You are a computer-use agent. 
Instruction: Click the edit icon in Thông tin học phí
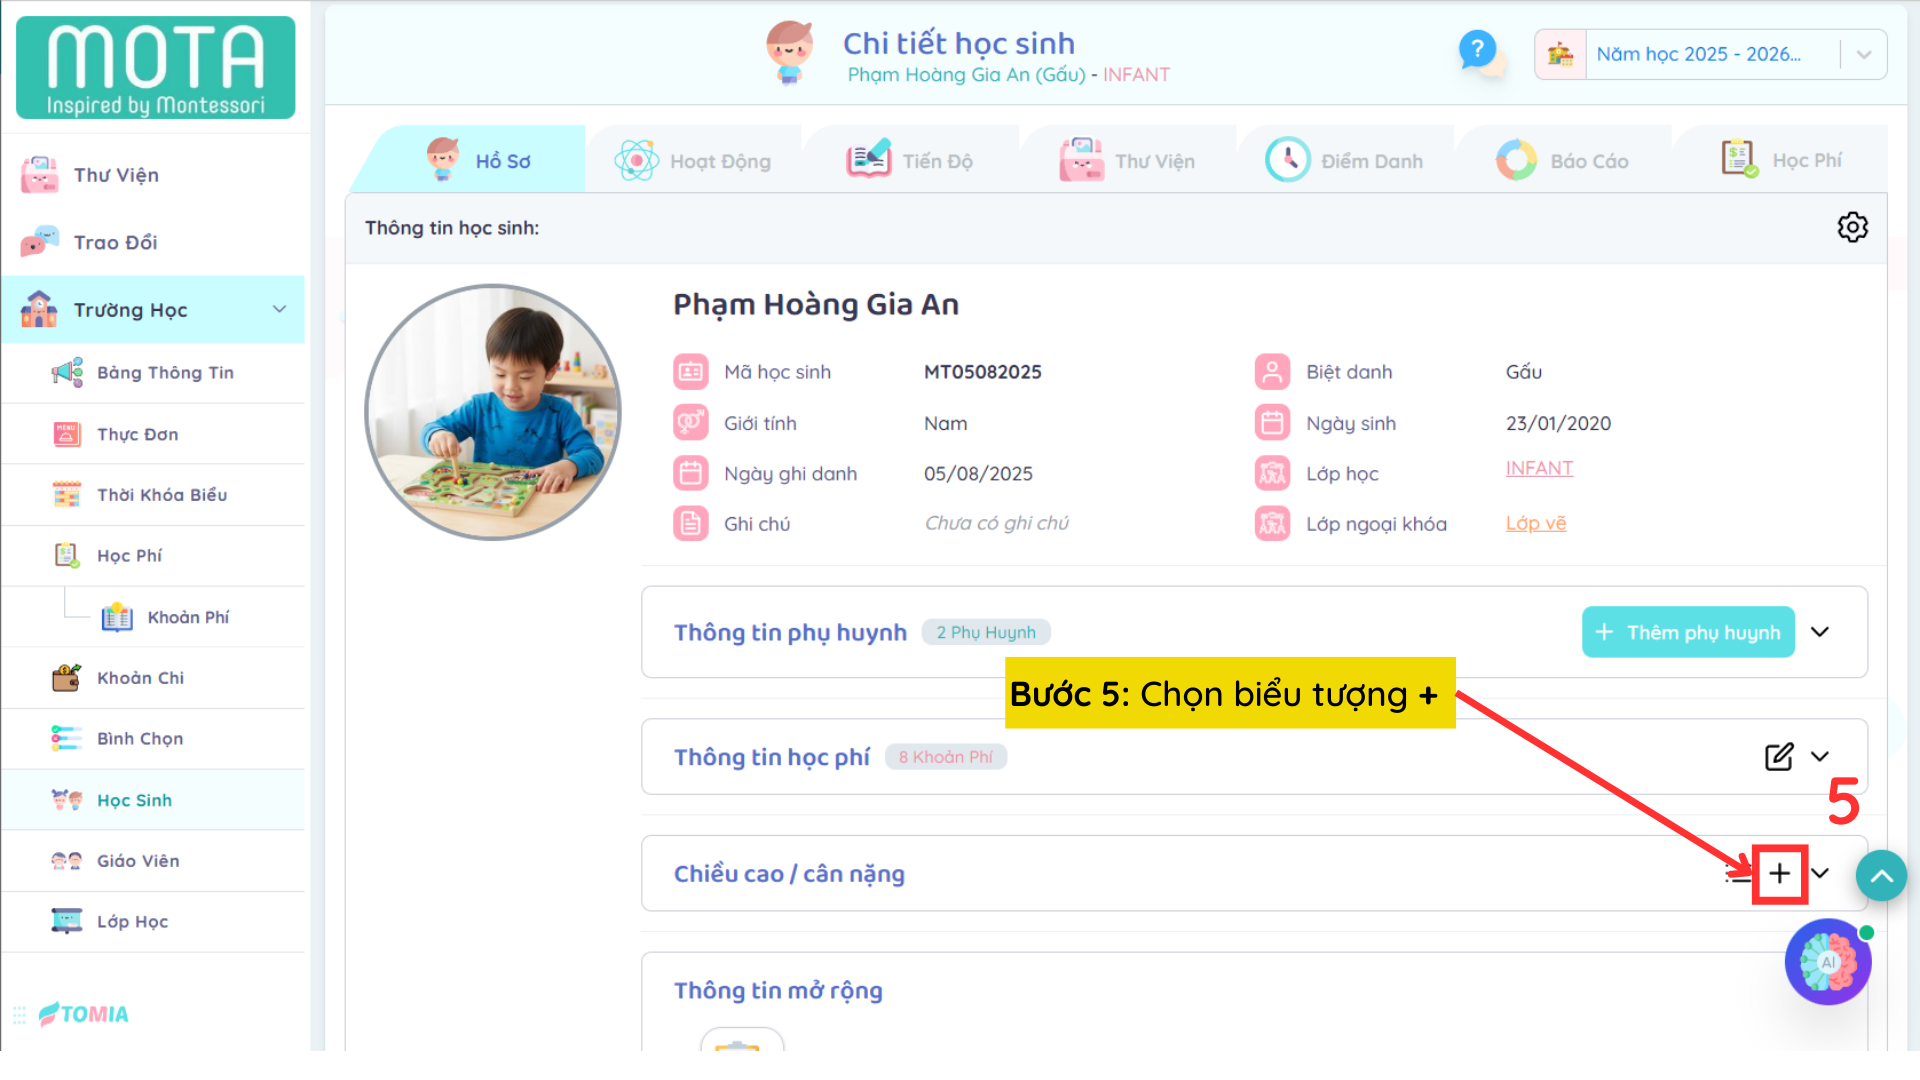click(1778, 757)
